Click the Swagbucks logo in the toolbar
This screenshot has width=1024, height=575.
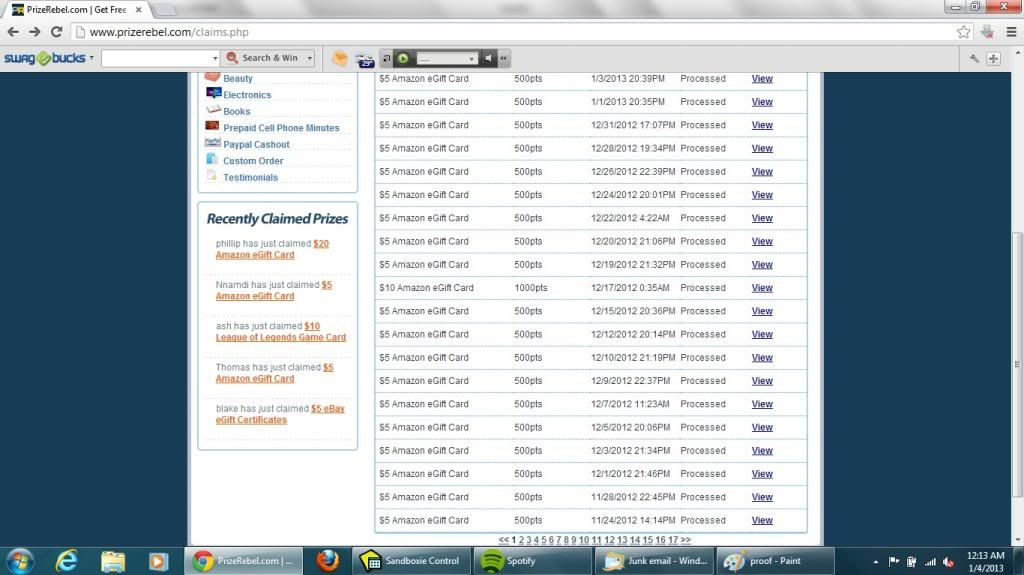click(44, 58)
